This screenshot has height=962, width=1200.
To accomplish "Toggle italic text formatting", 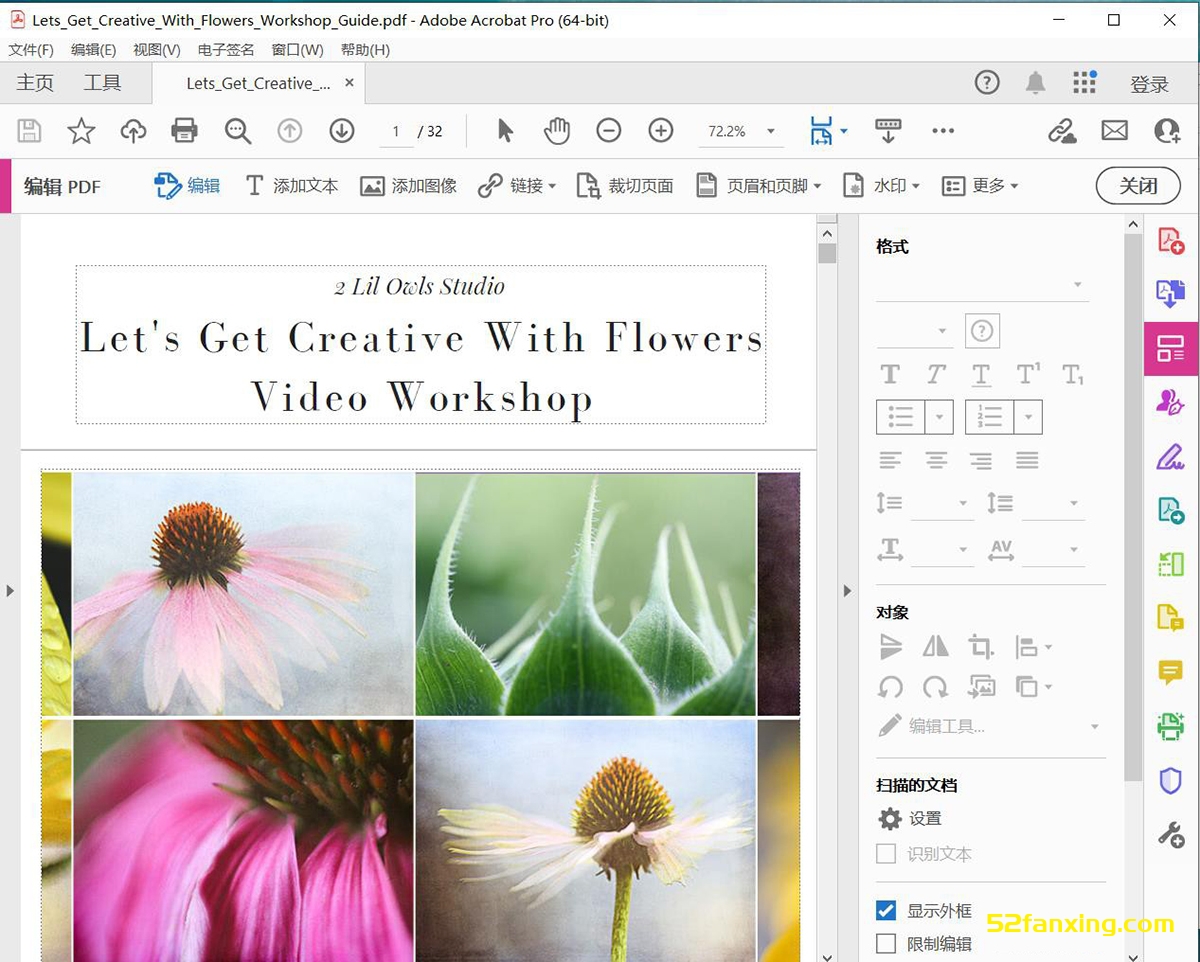I will 936,374.
